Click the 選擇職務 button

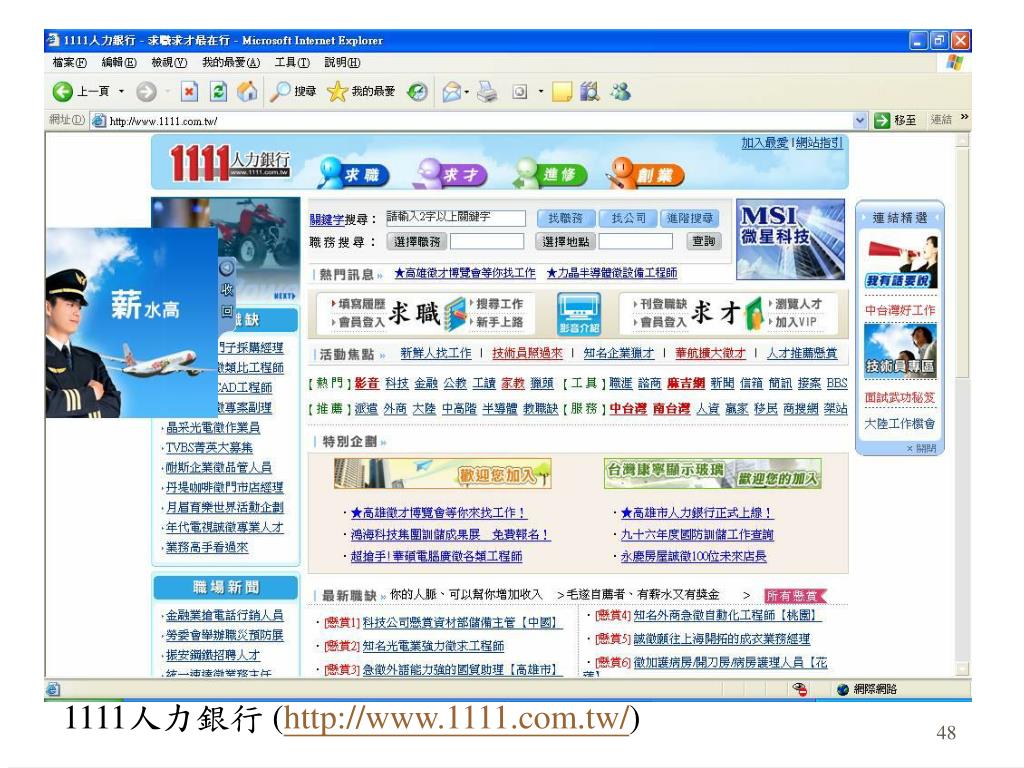[417, 242]
